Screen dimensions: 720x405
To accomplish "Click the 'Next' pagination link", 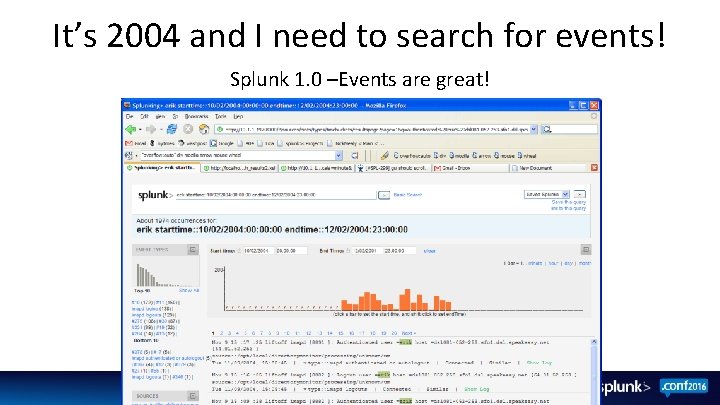I will [x=408, y=333].
